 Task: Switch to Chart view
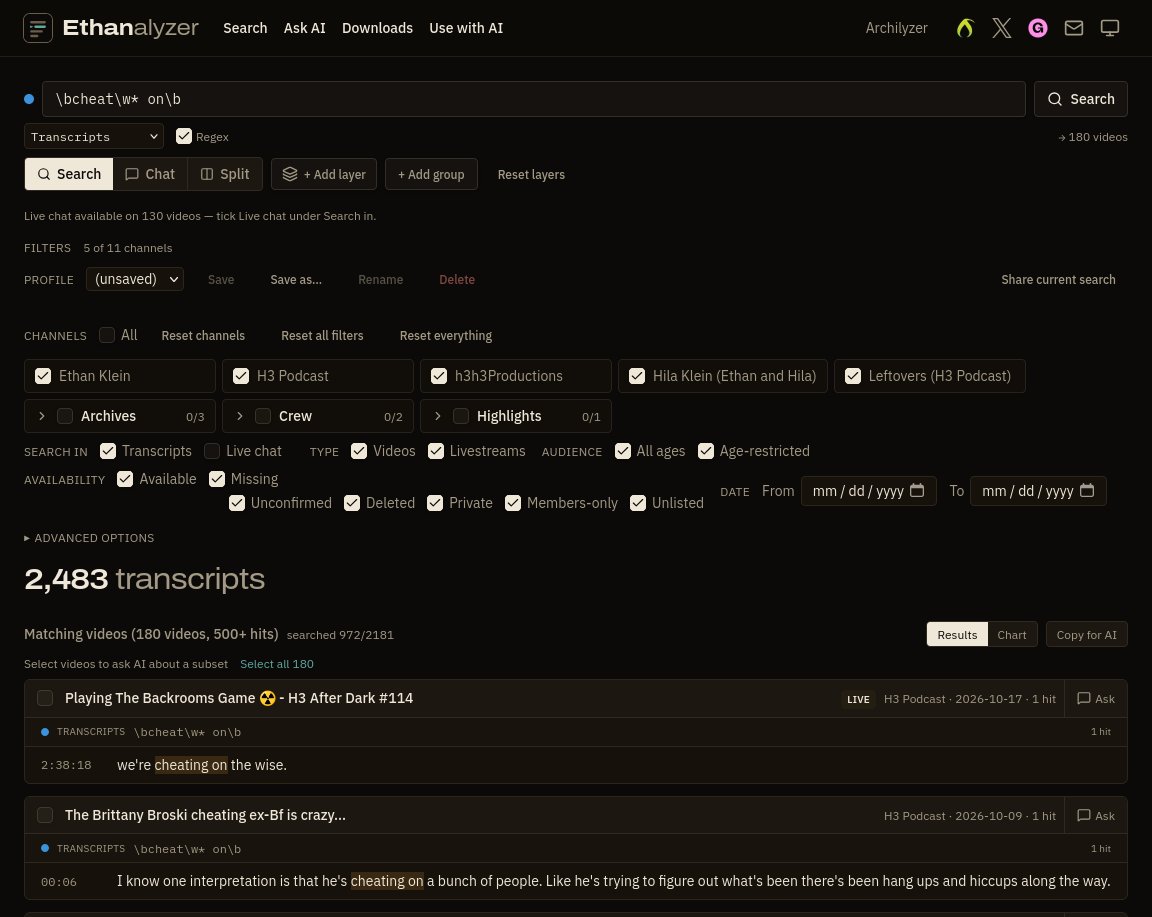tap(1012, 635)
